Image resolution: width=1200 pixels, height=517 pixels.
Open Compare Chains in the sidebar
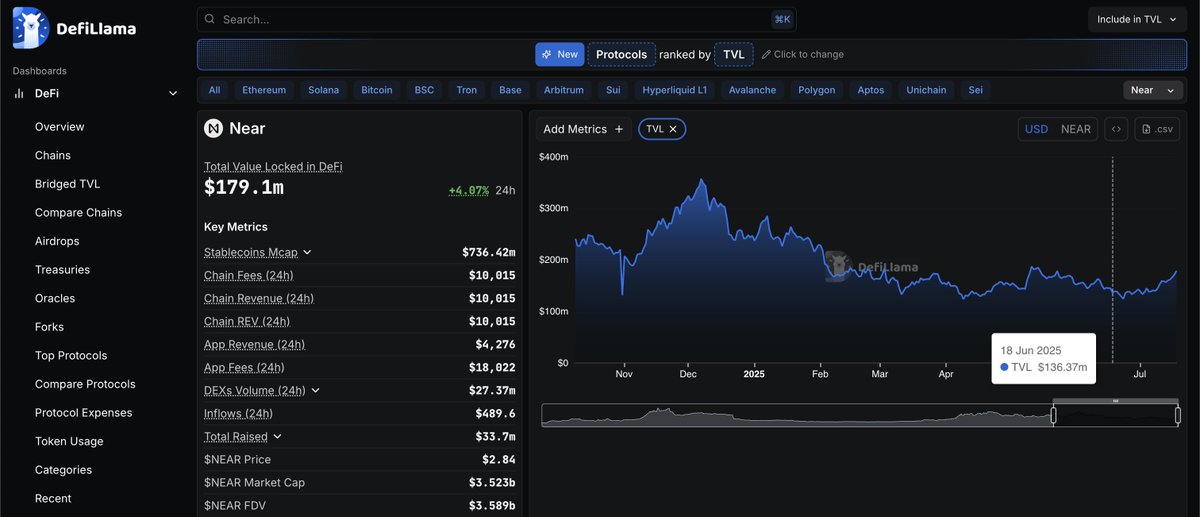click(x=78, y=213)
